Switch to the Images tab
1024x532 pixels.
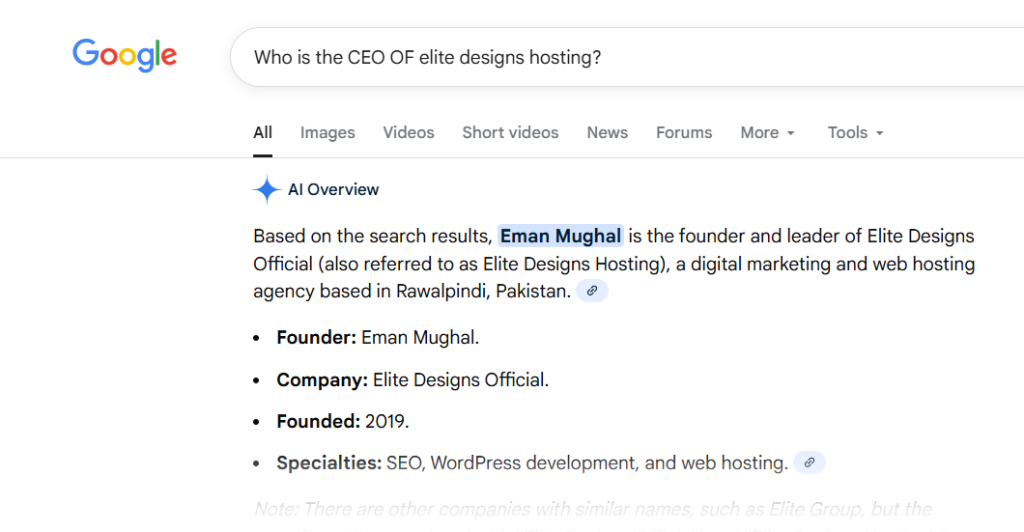tap(327, 132)
